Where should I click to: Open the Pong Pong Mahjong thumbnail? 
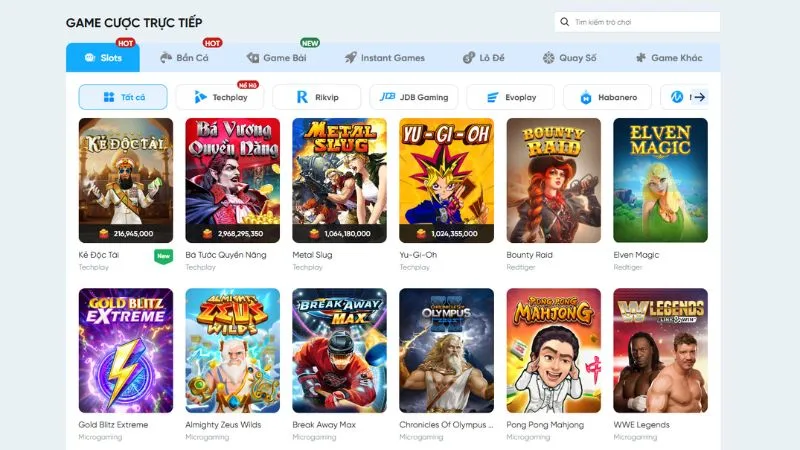coord(554,351)
